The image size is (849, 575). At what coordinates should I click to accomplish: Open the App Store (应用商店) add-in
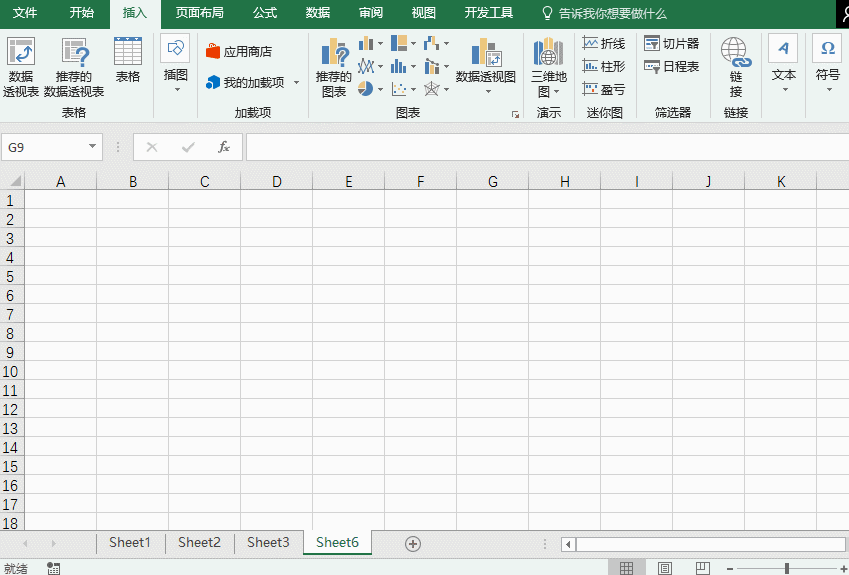tap(239, 51)
